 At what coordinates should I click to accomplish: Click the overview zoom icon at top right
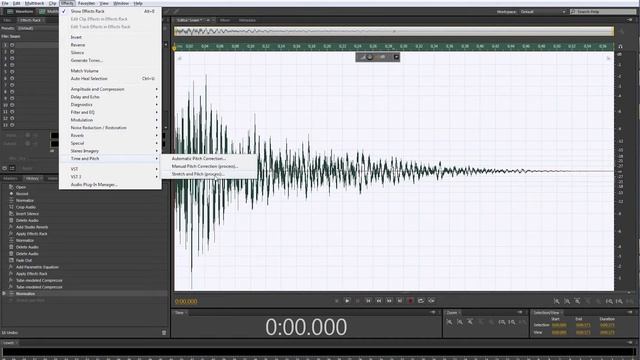pyautogui.click(x=622, y=31)
